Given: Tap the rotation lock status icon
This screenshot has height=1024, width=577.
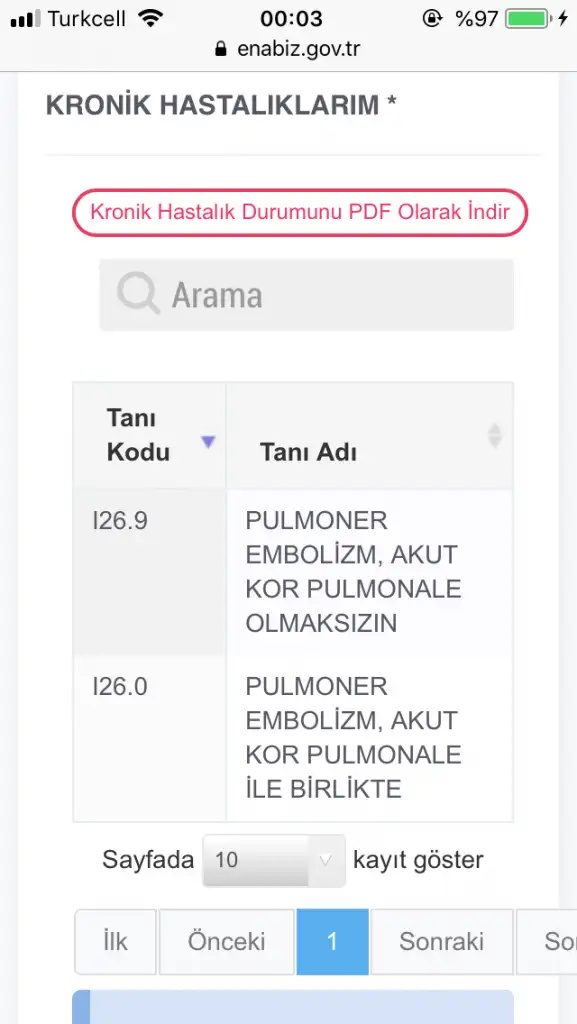Looking at the screenshot, I should tap(432, 18).
